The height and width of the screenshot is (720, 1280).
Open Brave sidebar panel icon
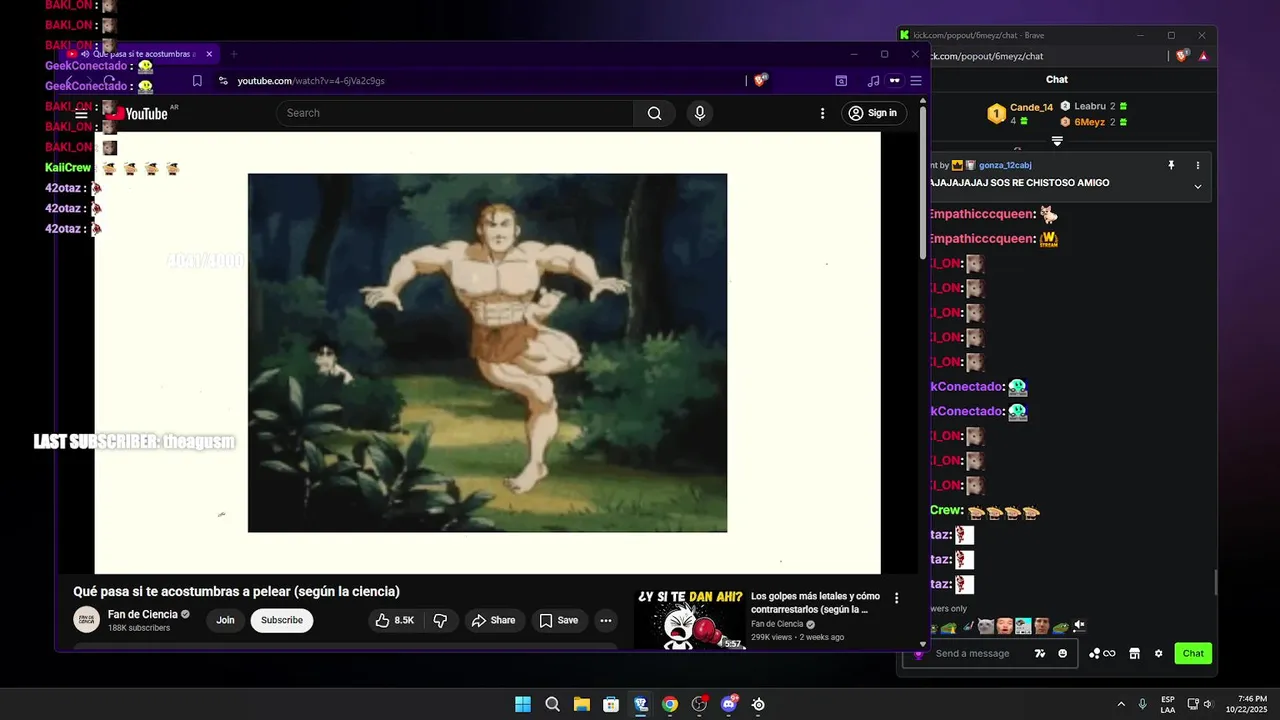tap(841, 81)
